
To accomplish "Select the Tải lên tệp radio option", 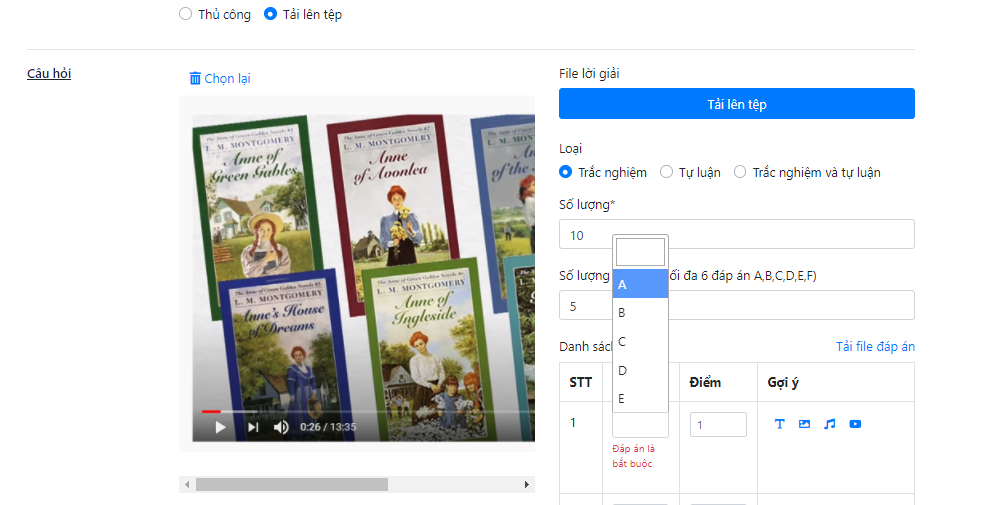I will click(270, 14).
